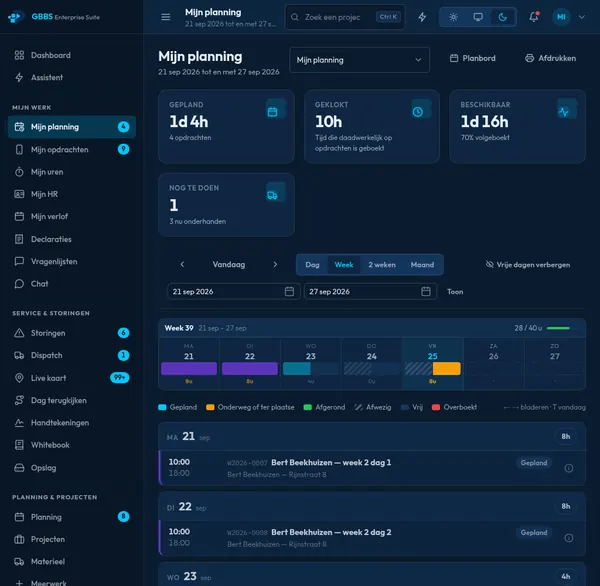Screen dimensions: 600x586
Task: Click the project search field
Action: click(345, 17)
